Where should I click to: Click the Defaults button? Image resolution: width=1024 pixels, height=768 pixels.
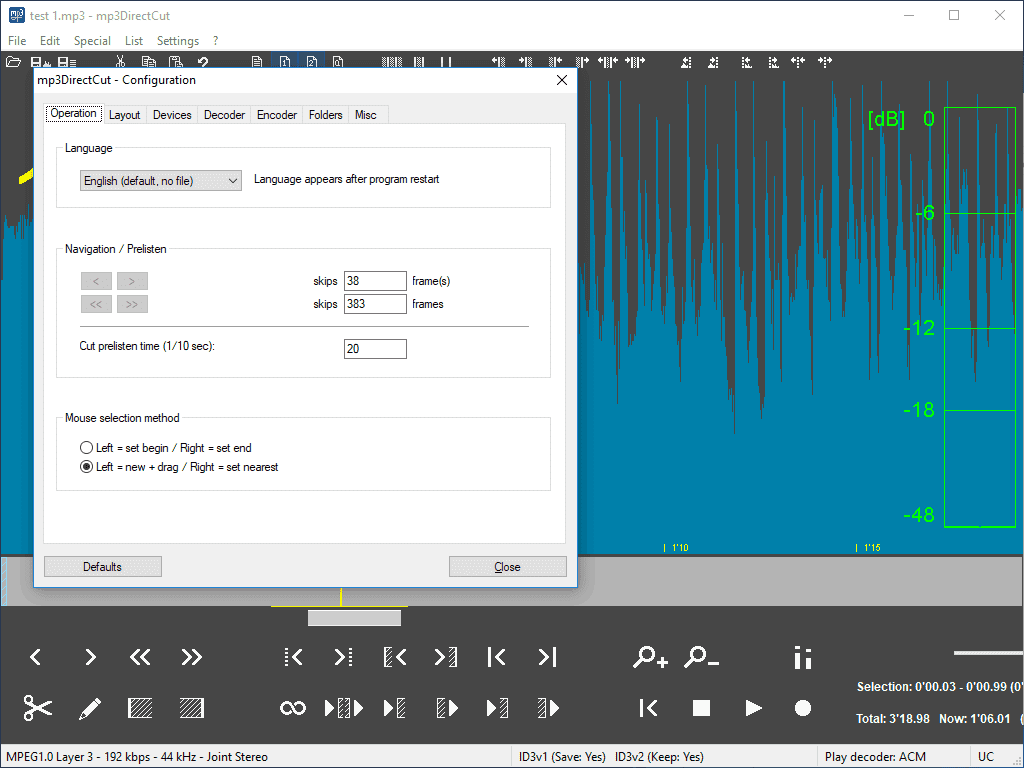103,567
